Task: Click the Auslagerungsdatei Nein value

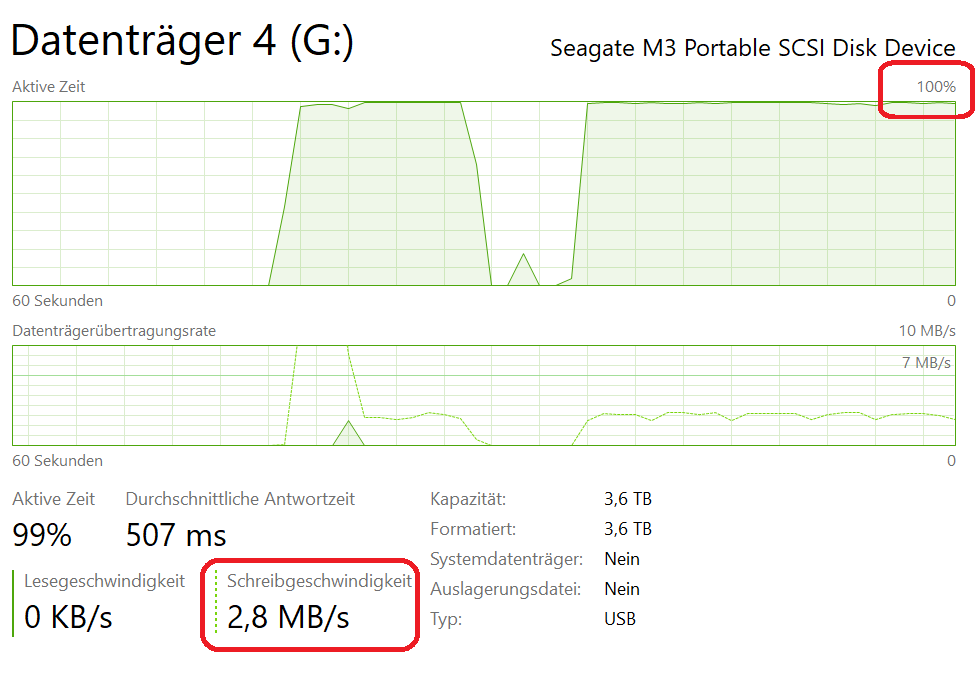Action: coord(622,589)
